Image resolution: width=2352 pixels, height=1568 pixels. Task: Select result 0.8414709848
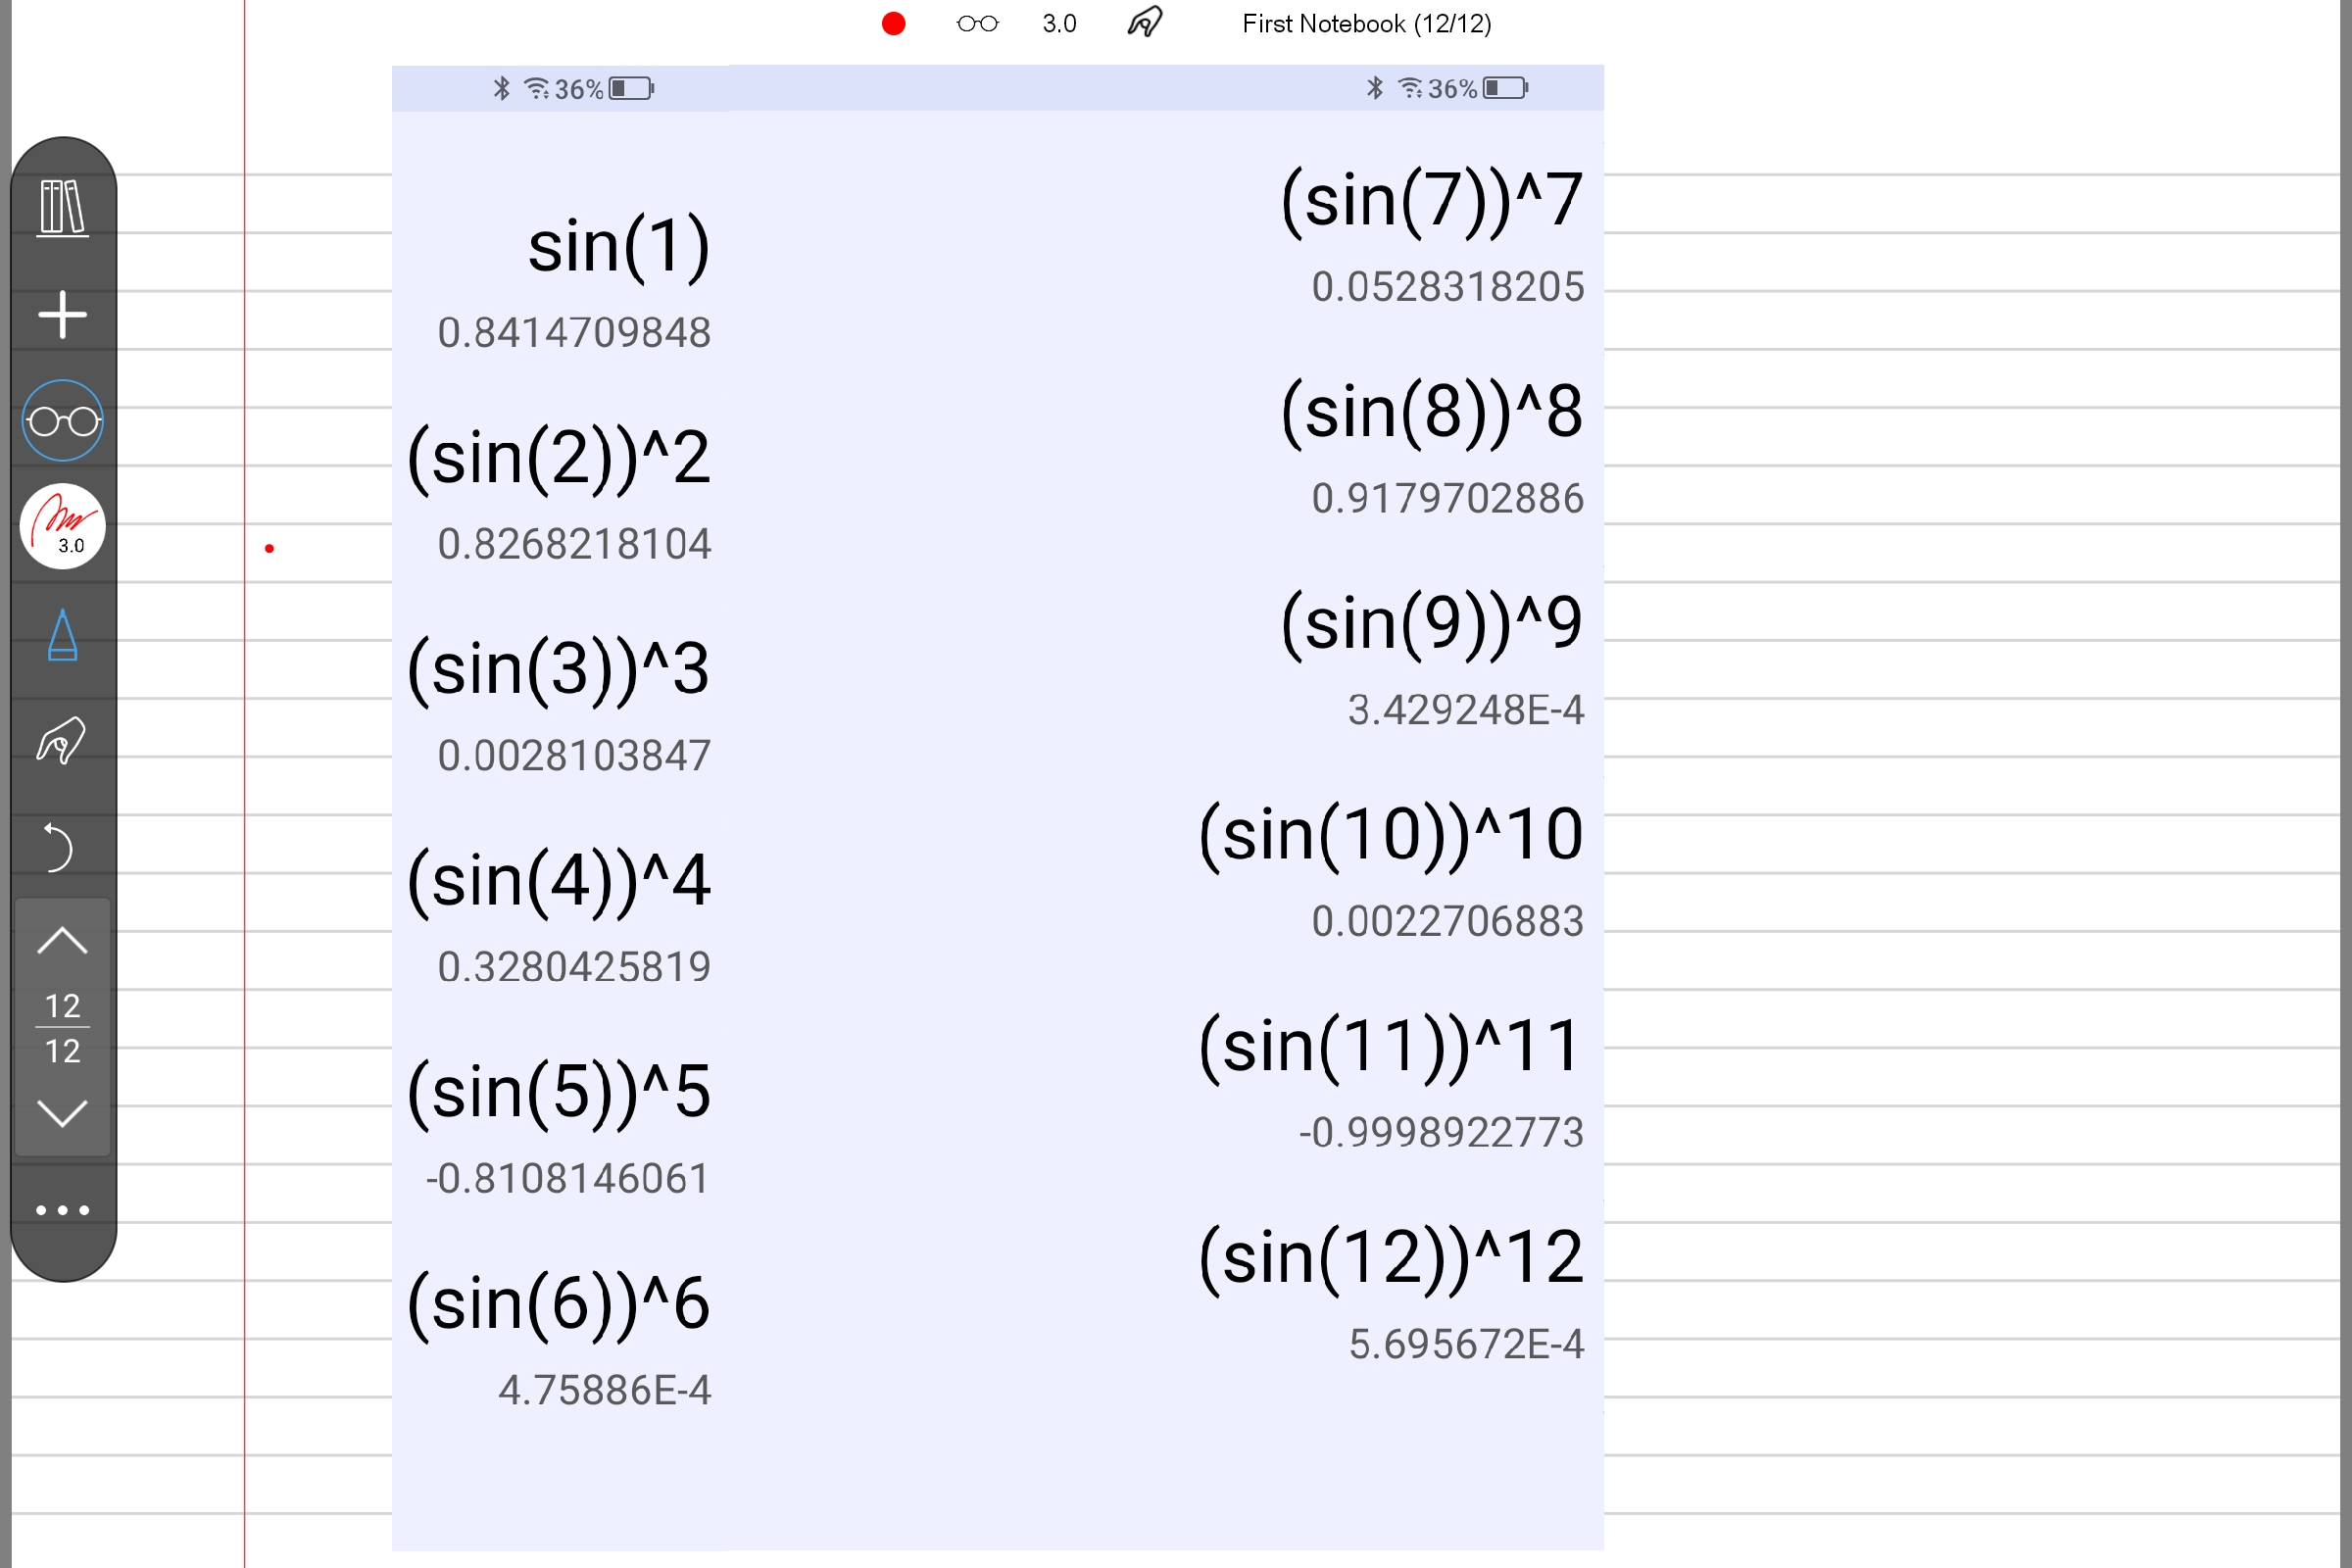(x=574, y=333)
